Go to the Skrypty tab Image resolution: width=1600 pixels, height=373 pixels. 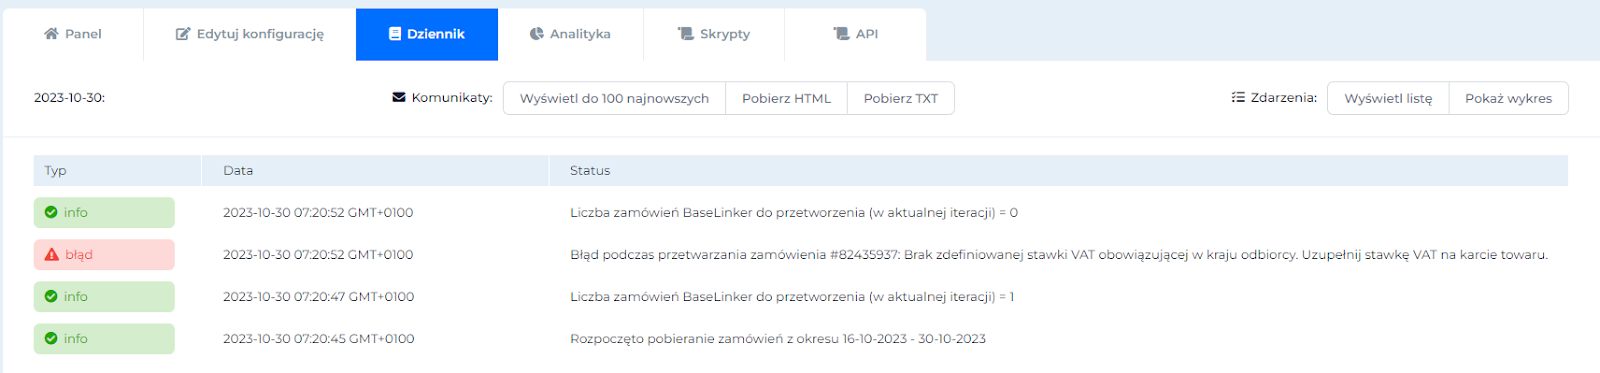tap(714, 34)
